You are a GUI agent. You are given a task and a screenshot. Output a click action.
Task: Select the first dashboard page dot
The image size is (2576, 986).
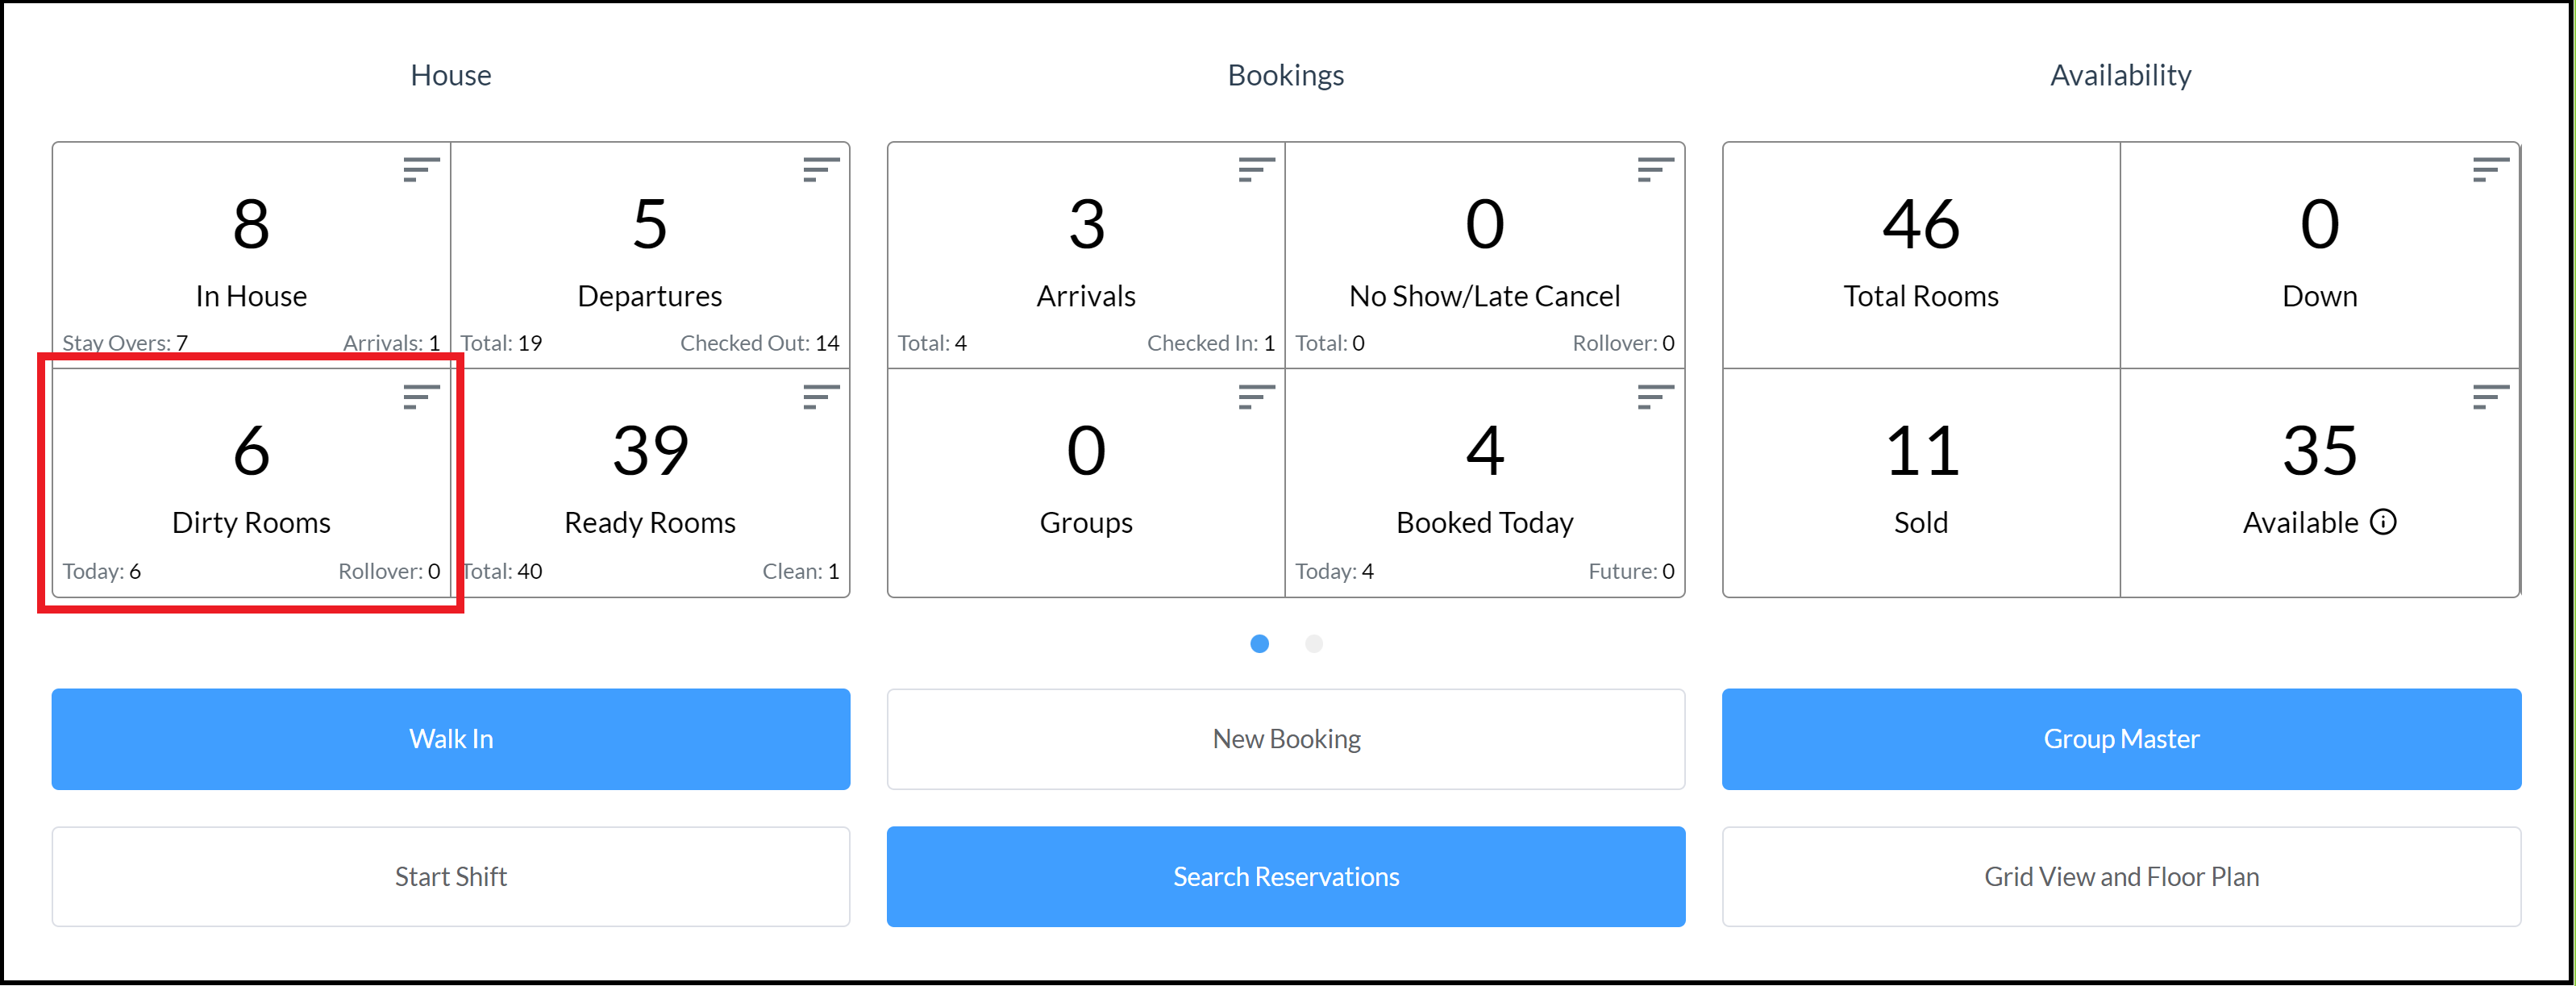[x=1260, y=644]
